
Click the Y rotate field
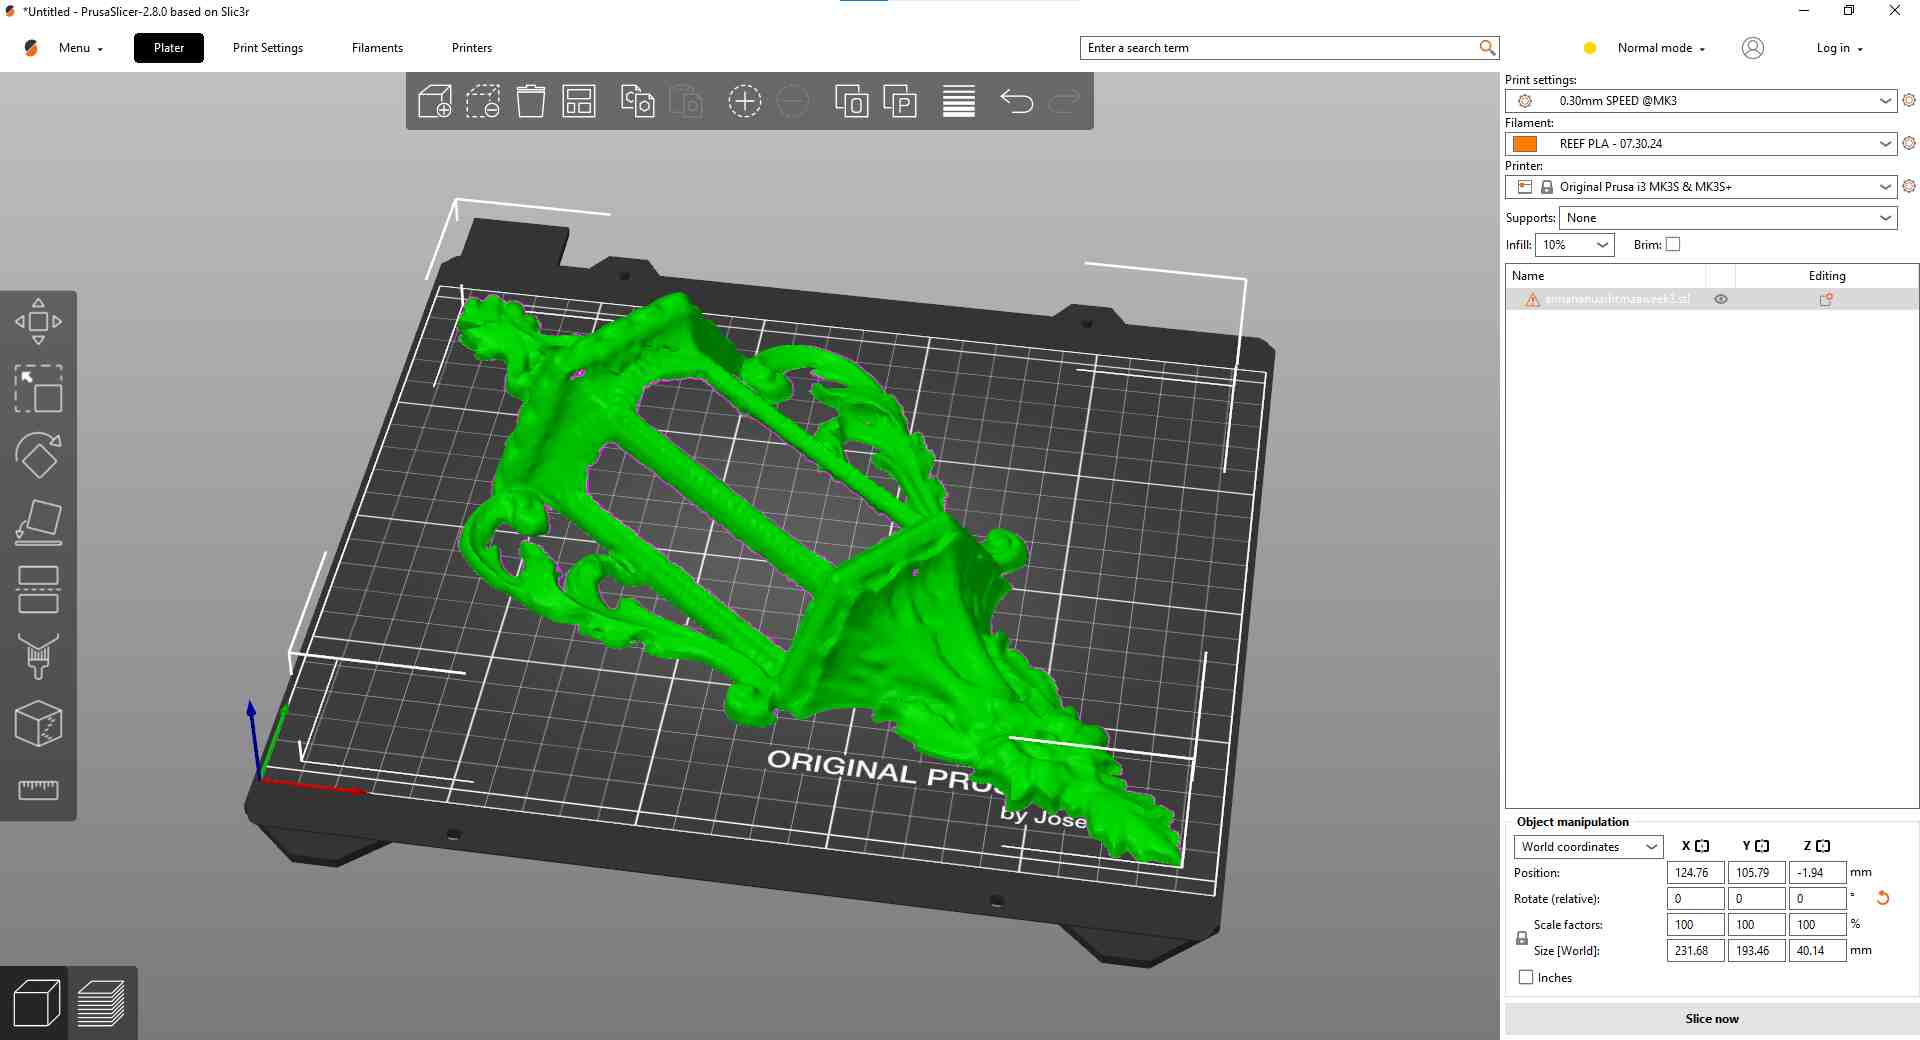[1756, 898]
